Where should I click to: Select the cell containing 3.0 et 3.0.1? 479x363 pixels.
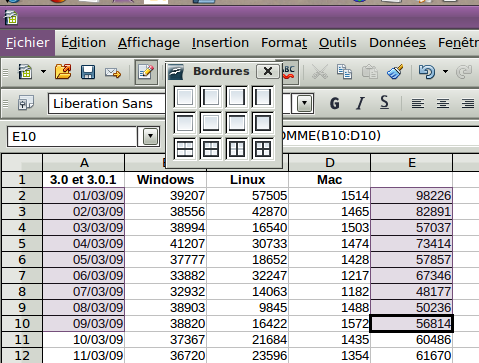point(84,180)
